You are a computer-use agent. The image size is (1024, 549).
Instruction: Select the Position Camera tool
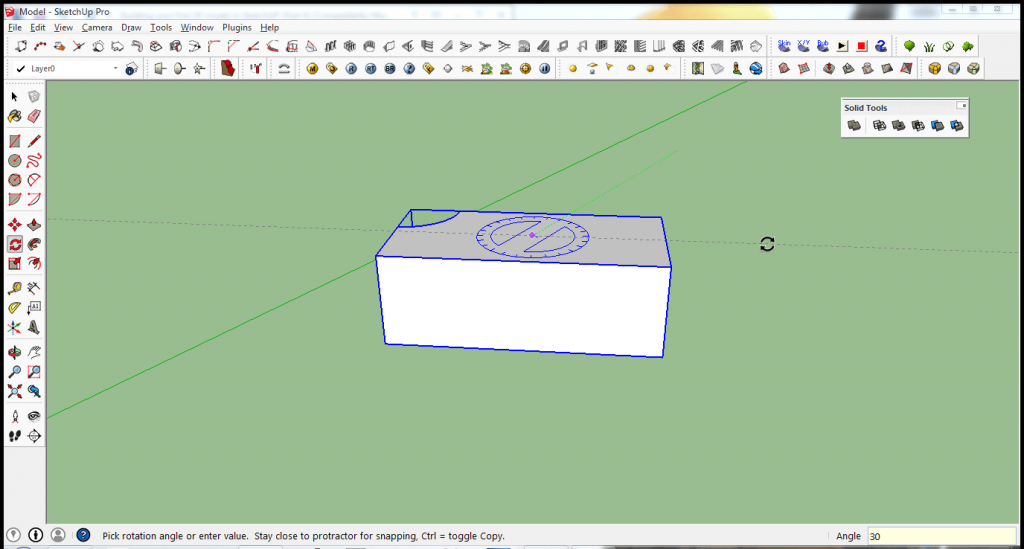pos(14,416)
